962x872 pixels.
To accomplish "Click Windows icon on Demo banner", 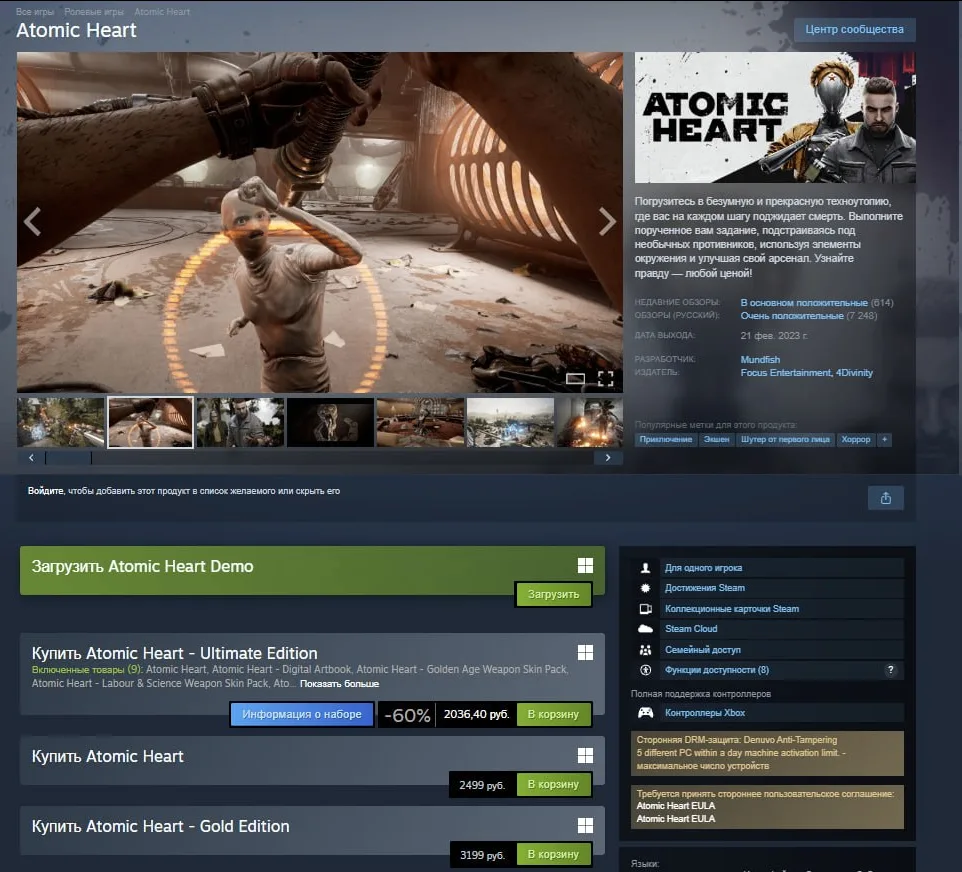I will click(x=585, y=565).
